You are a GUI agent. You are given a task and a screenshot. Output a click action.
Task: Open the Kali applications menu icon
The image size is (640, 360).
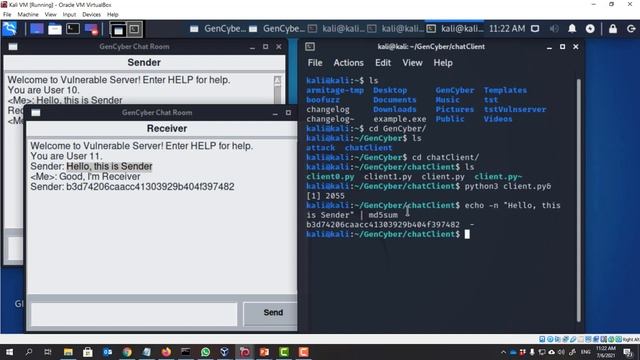tap(10, 29)
